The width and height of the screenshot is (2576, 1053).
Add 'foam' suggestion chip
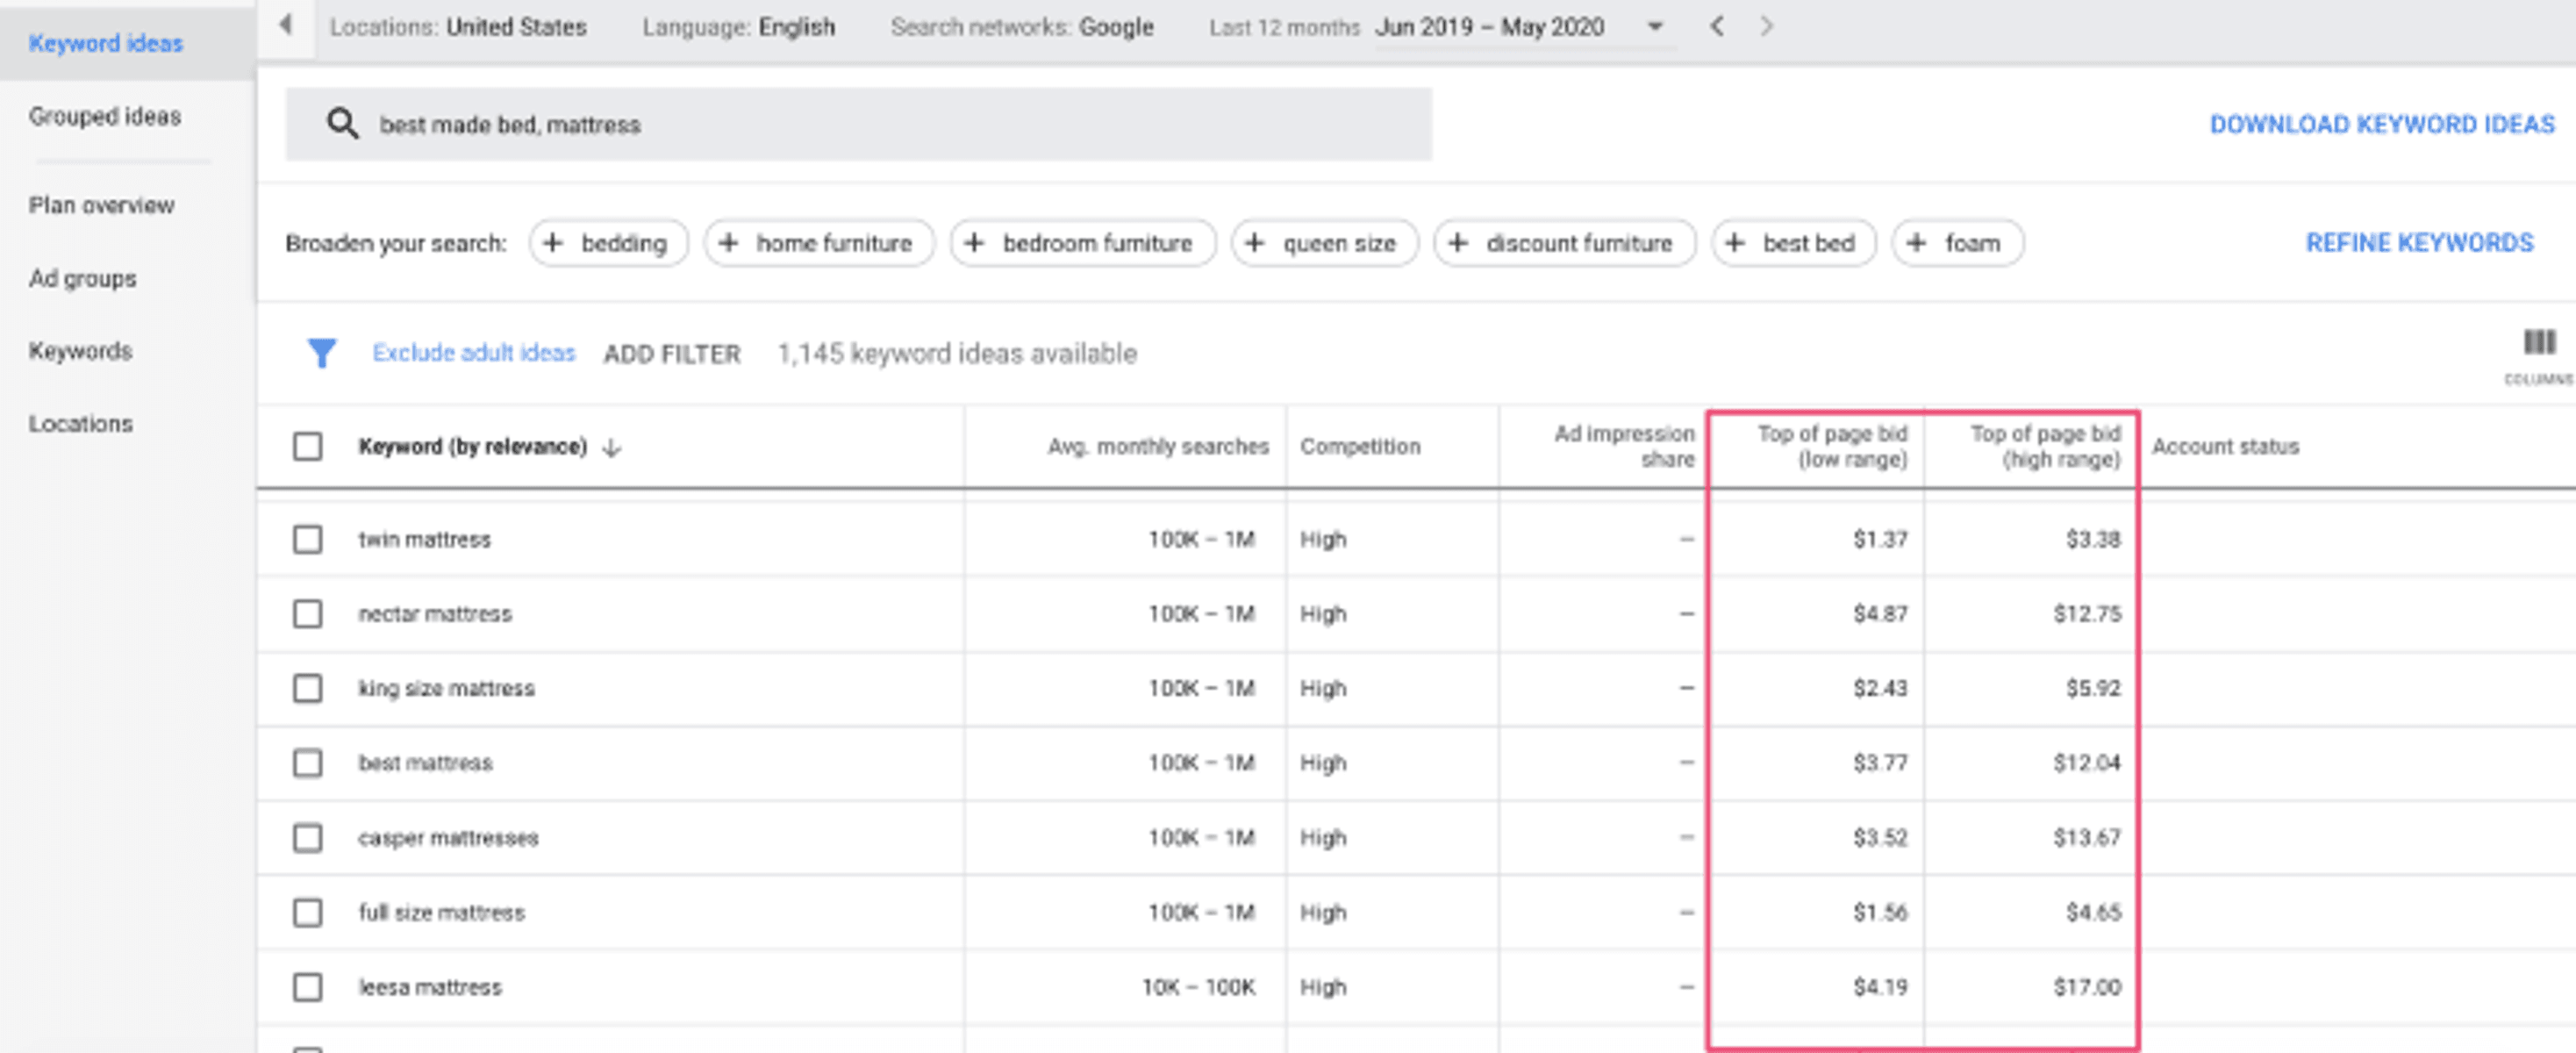point(1958,243)
